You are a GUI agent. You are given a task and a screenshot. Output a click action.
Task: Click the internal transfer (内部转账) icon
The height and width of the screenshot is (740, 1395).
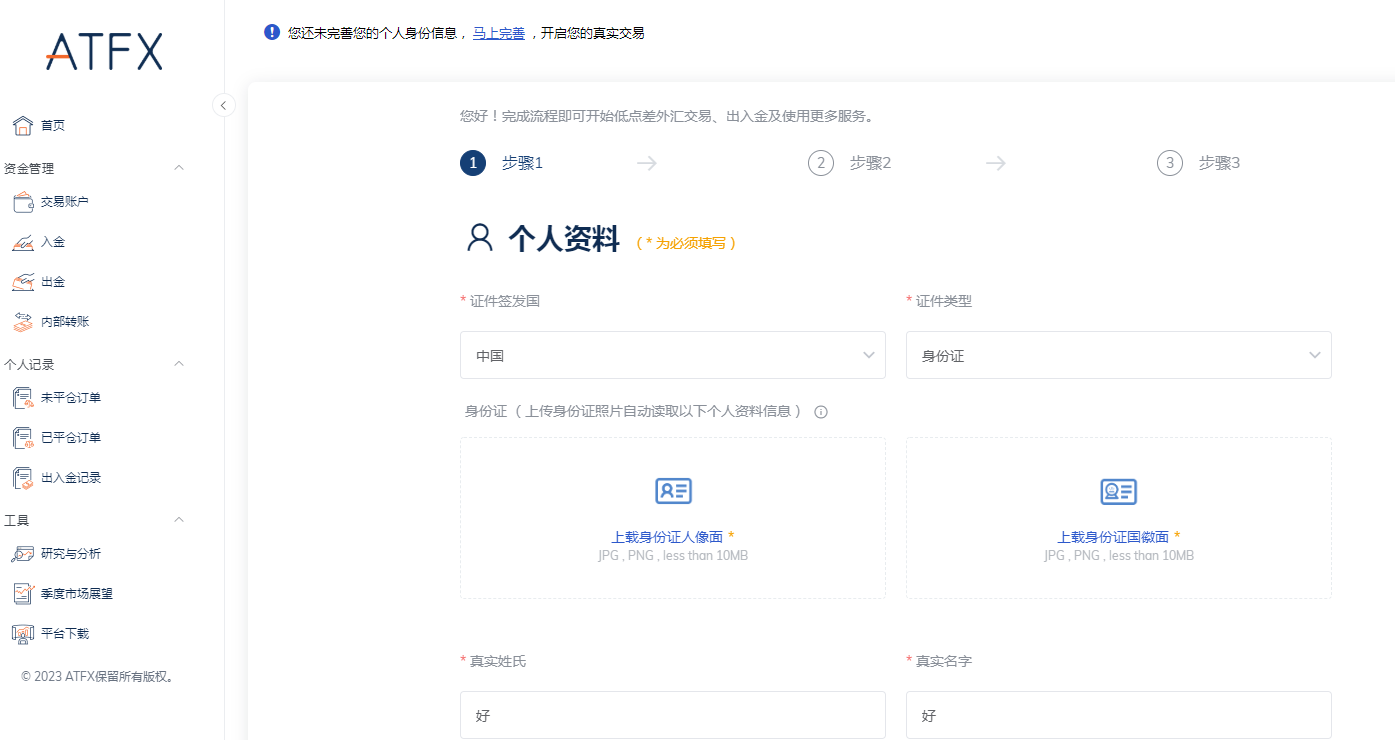click(x=23, y=322)
